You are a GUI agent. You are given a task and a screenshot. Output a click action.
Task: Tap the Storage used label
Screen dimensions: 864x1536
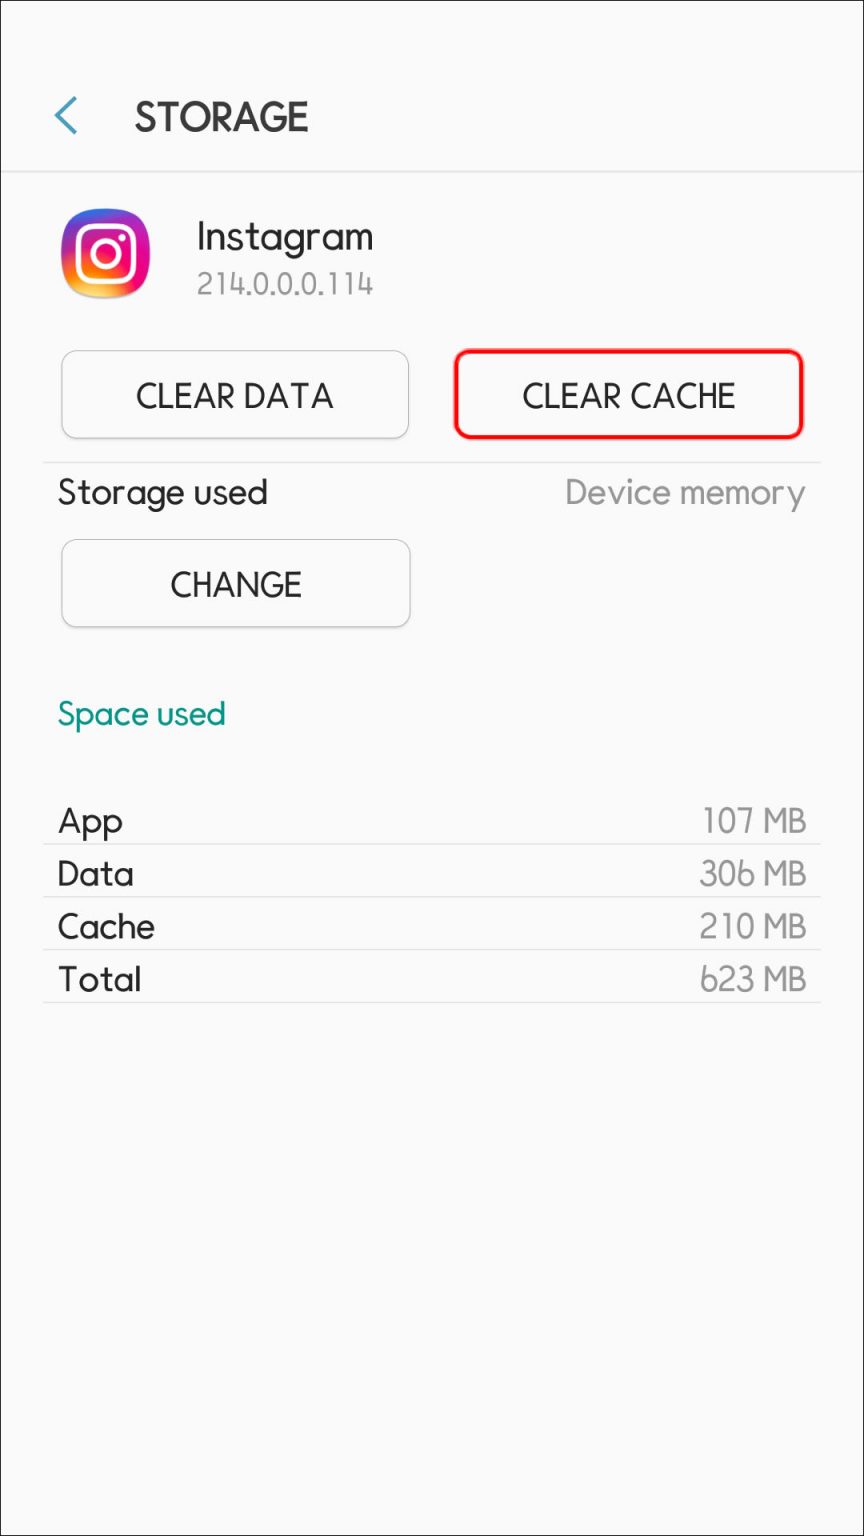[x=163, y=492]
